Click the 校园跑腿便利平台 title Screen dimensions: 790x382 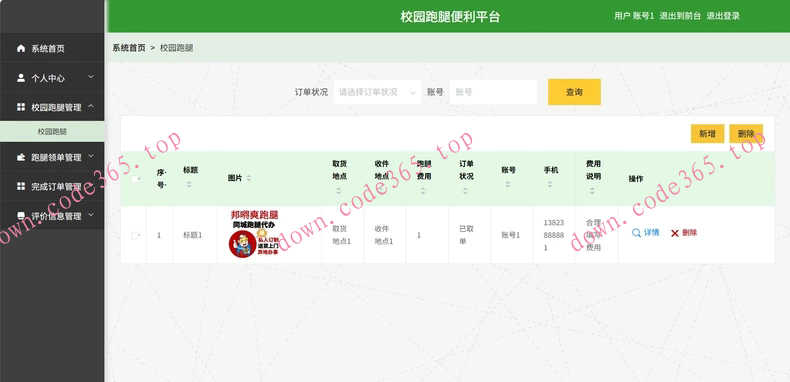click(x=450, y=16)
